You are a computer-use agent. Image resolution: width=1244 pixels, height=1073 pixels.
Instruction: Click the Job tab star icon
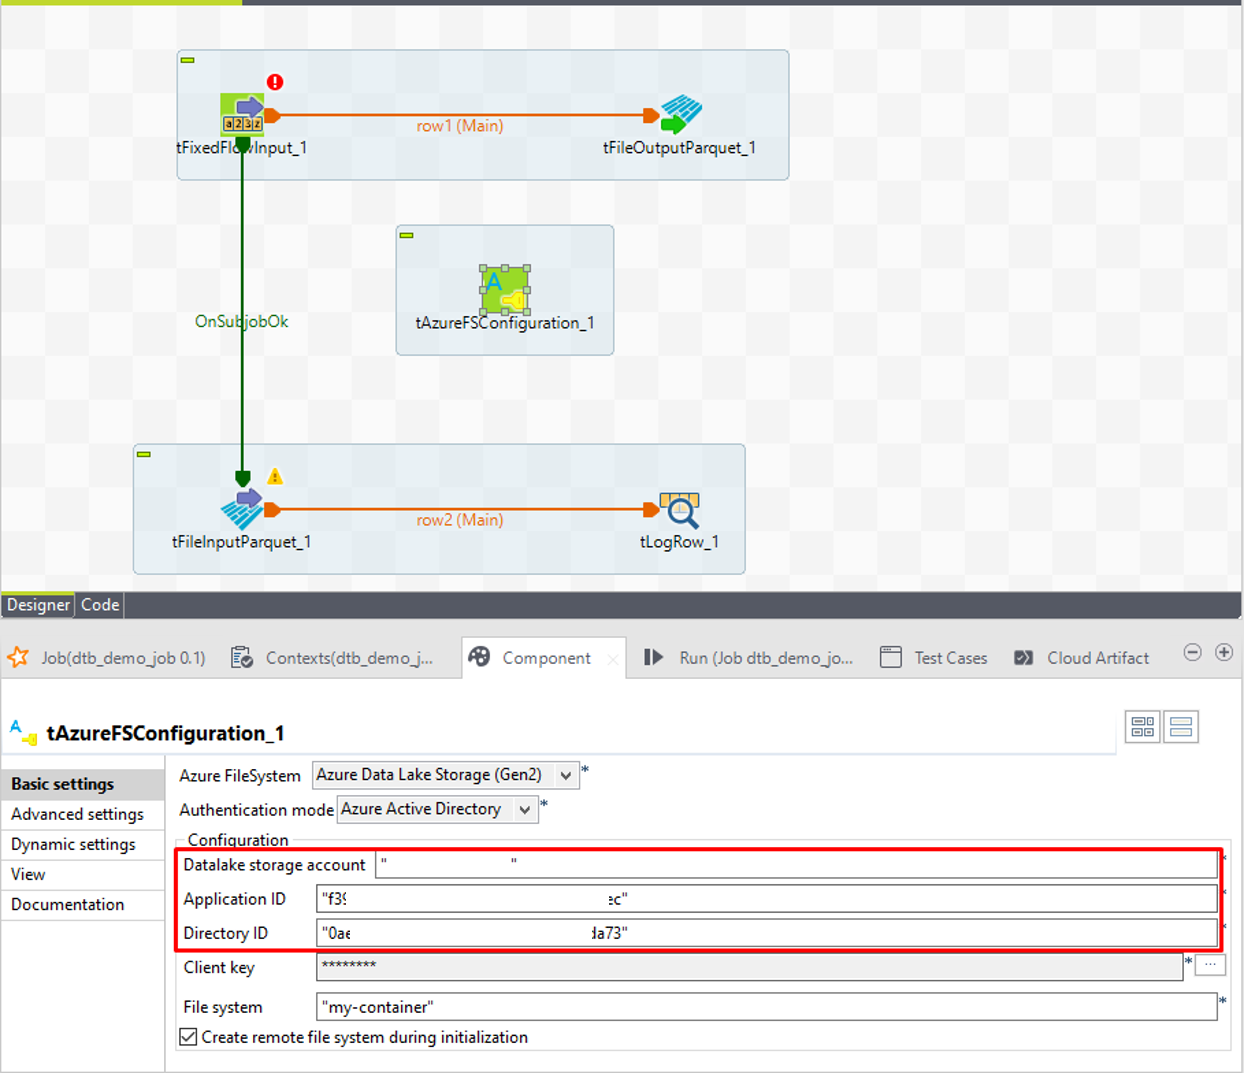click(x=18, y=657)
